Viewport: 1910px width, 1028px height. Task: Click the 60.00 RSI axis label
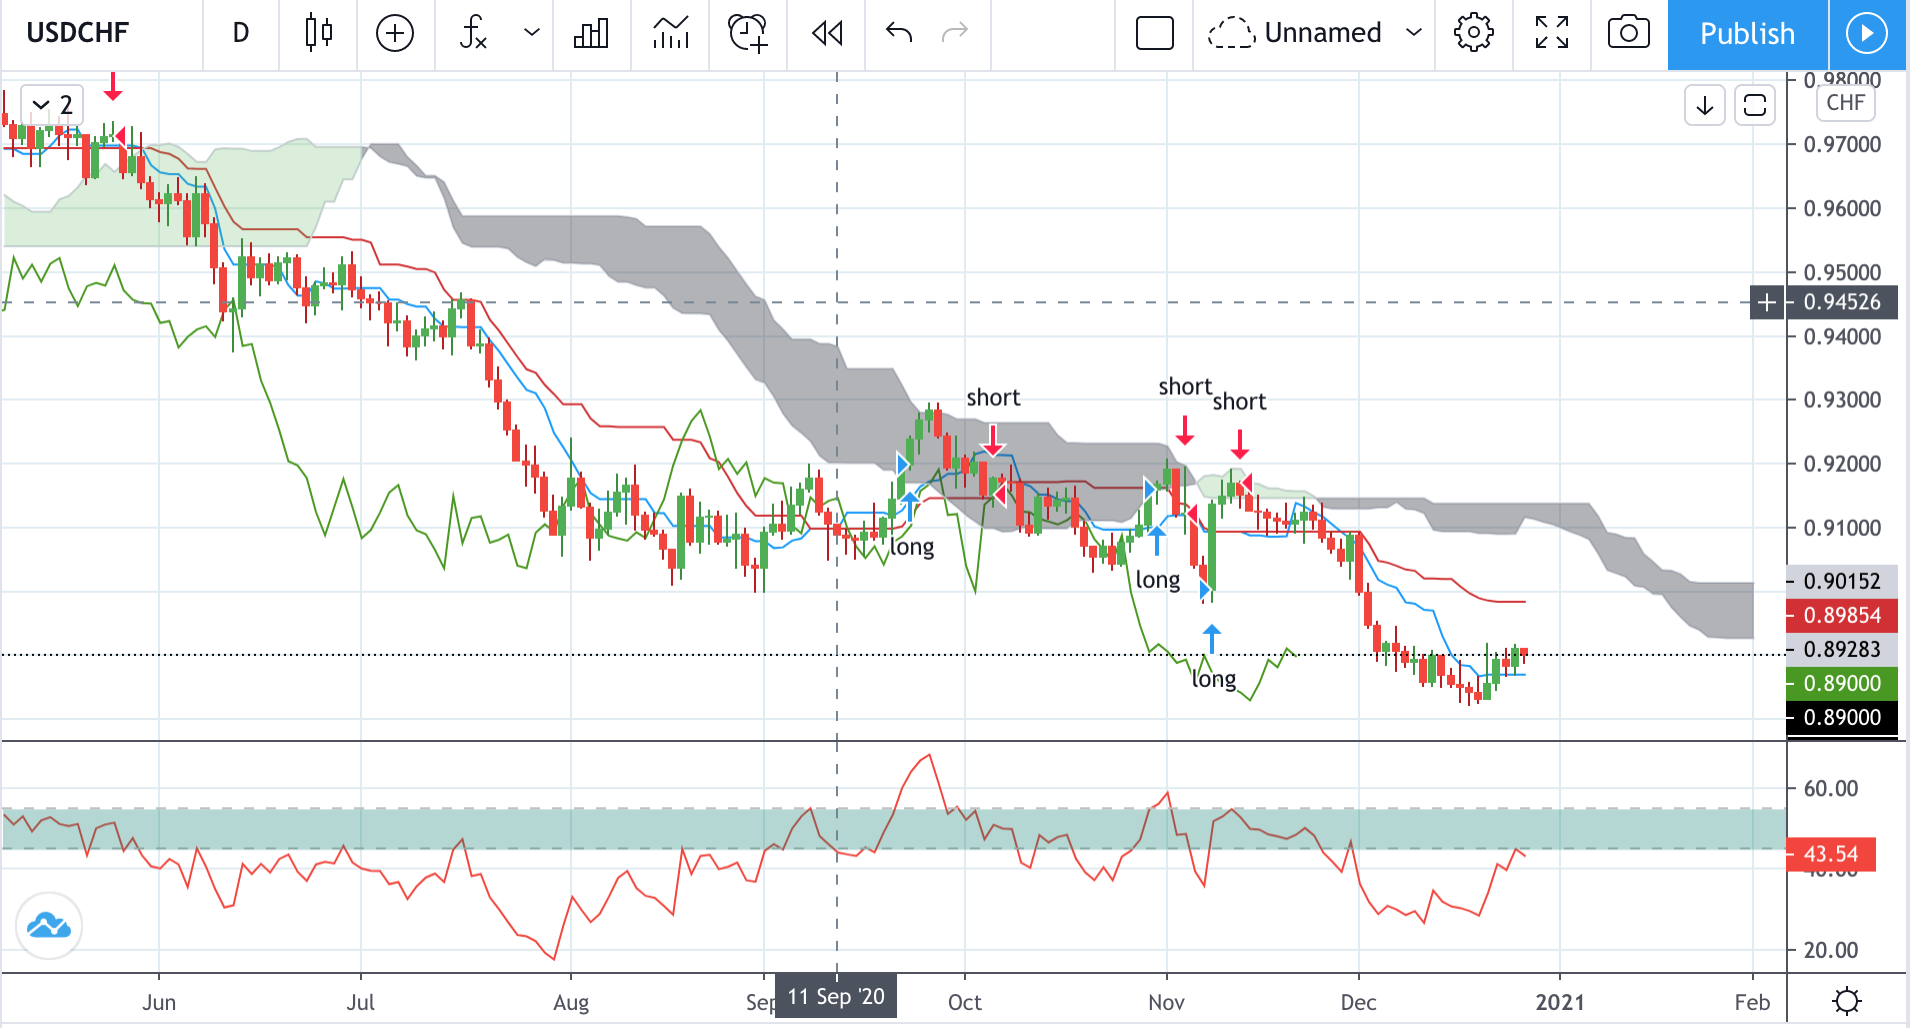1830,788
